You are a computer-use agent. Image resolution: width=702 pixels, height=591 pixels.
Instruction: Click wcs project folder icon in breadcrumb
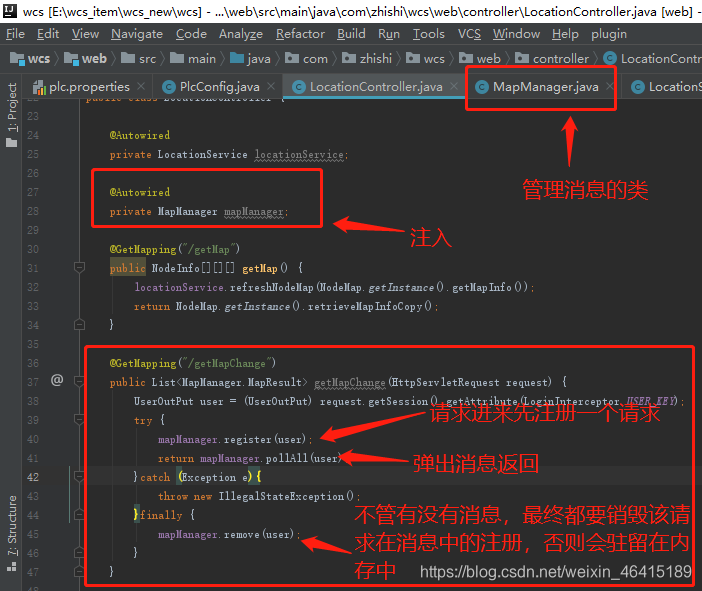[x=17, y=59]
